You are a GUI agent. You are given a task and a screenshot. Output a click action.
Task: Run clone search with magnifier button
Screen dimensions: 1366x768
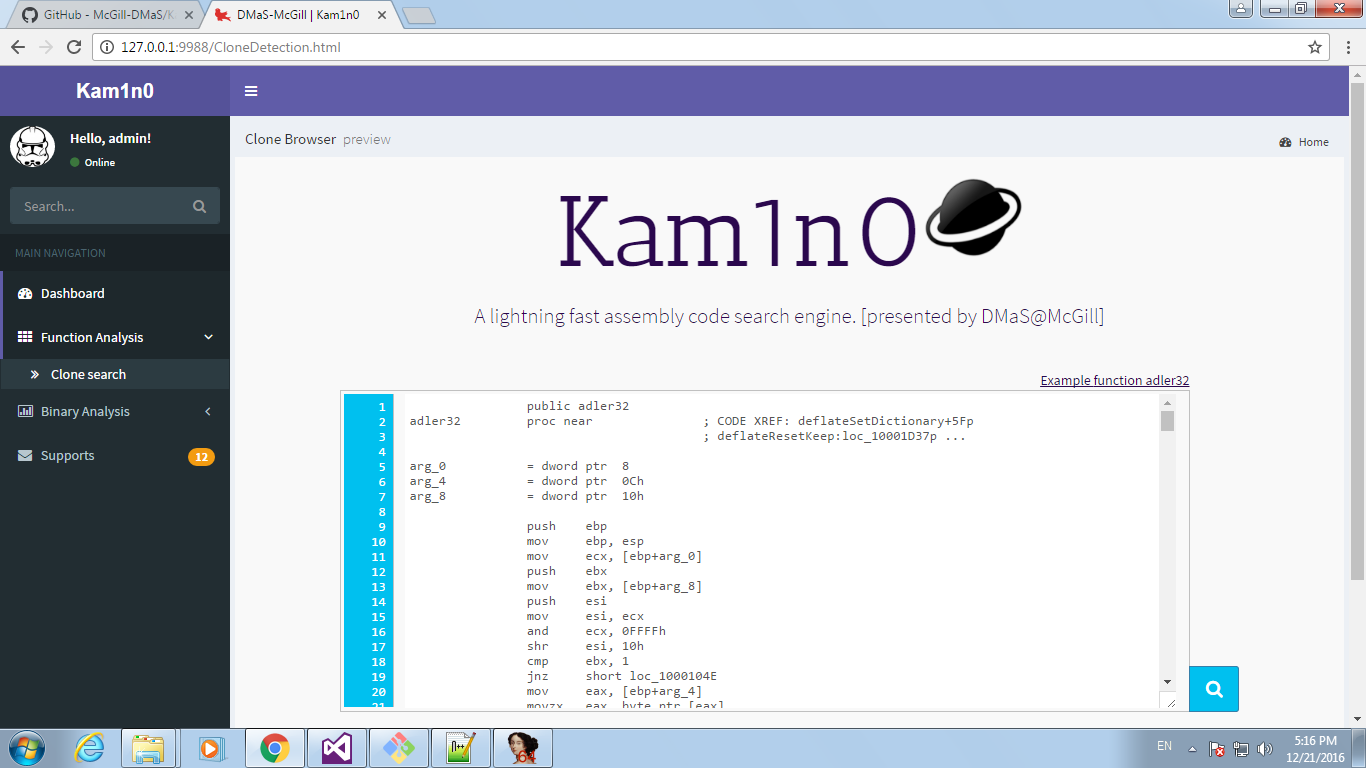click(1214, 689)
